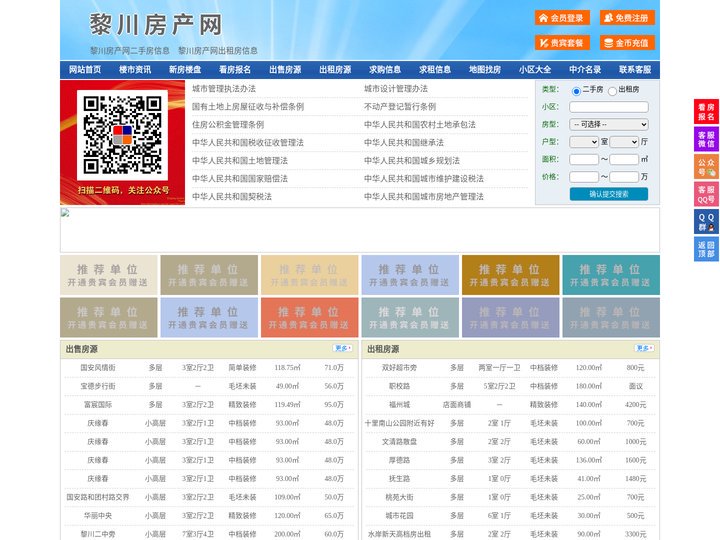Open the 城市设计管理办法 article link
Image resolution: width=720 pixels, height=540 pixels.
(x=396, y=89)
